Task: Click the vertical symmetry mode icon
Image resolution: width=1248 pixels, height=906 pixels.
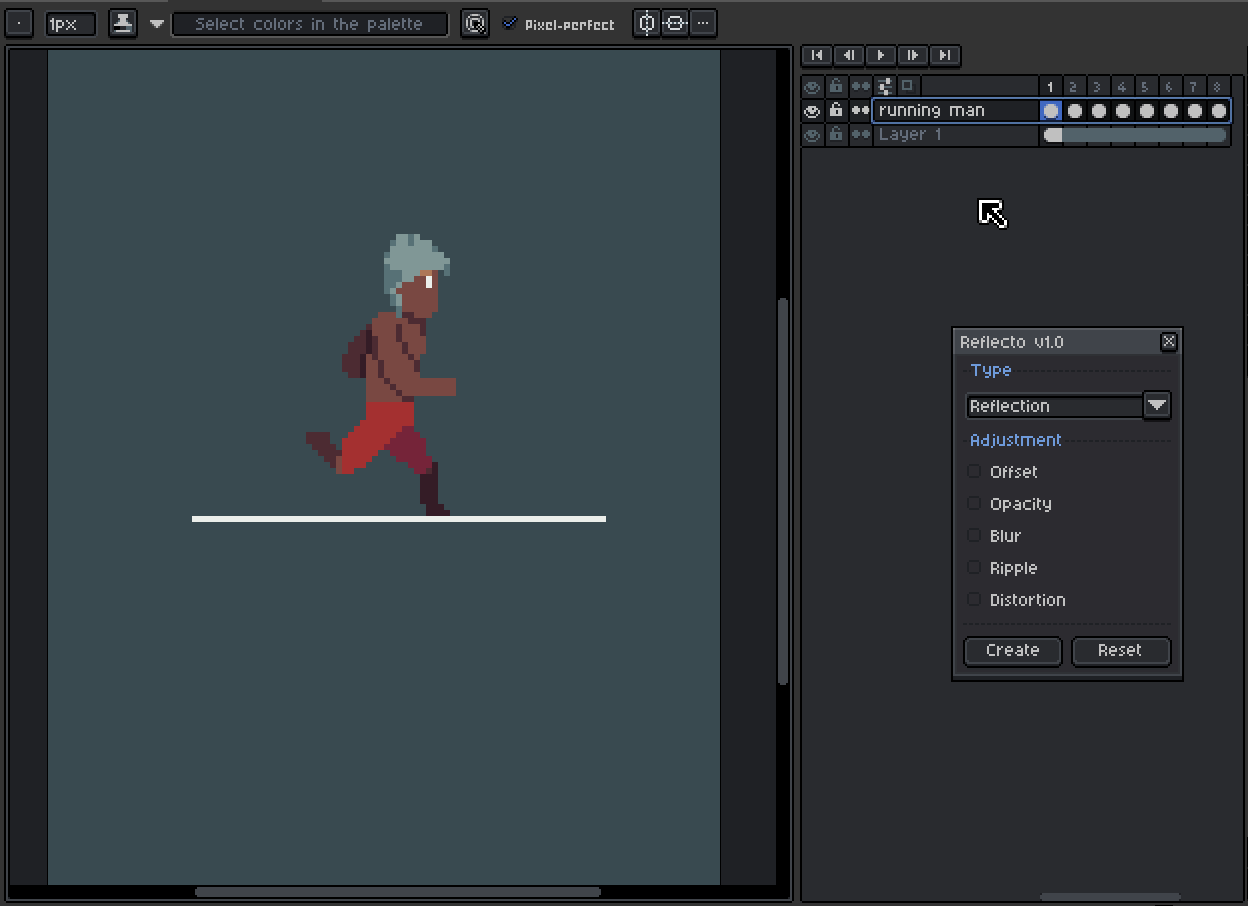Action: 647,23
